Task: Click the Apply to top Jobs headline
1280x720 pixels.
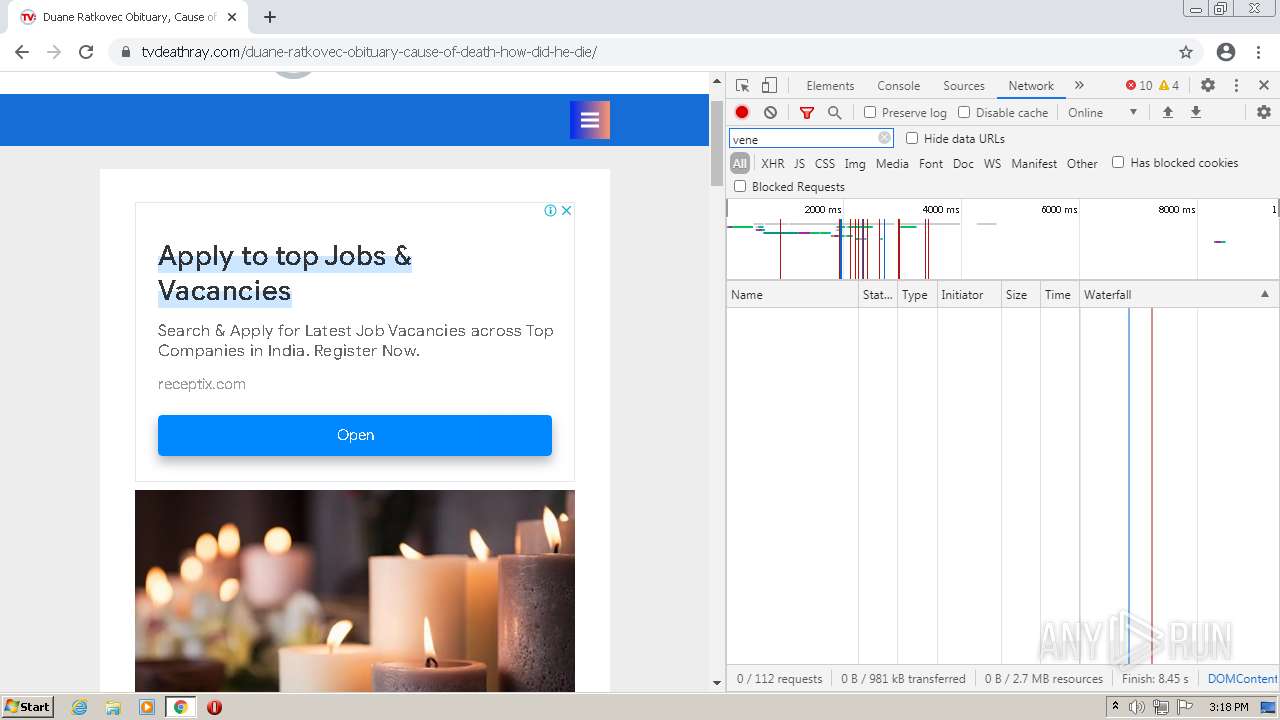Action: click(285, 273)
